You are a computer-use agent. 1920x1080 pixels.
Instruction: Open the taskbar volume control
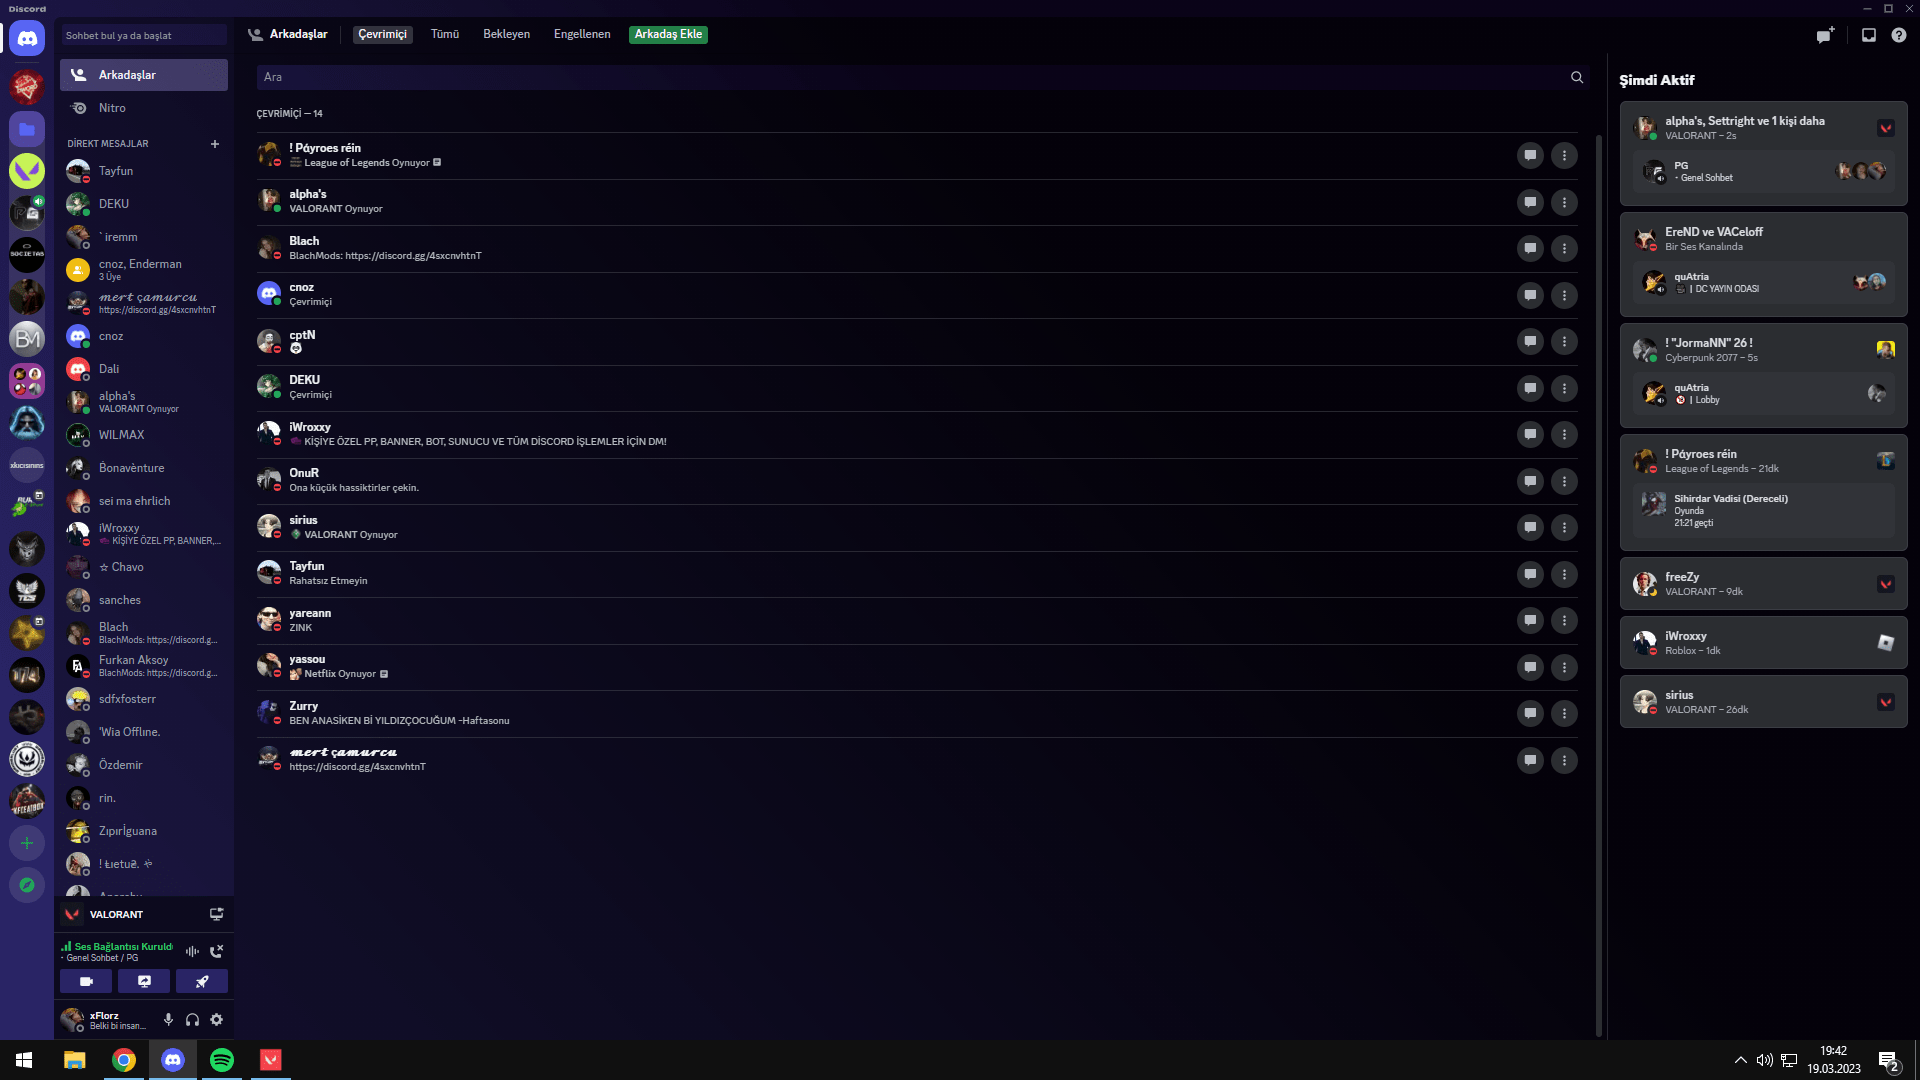point(1765,1060)
